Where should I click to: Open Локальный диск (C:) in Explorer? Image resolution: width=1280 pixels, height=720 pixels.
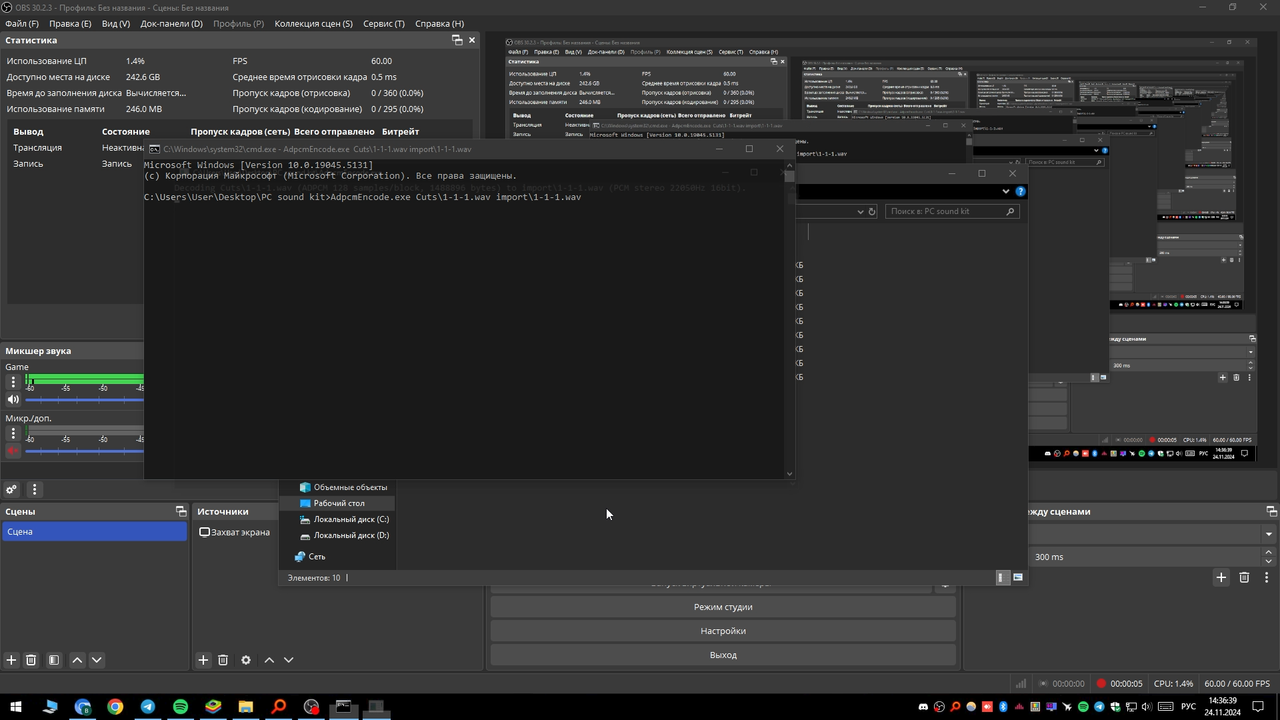(x=344, y=519)
